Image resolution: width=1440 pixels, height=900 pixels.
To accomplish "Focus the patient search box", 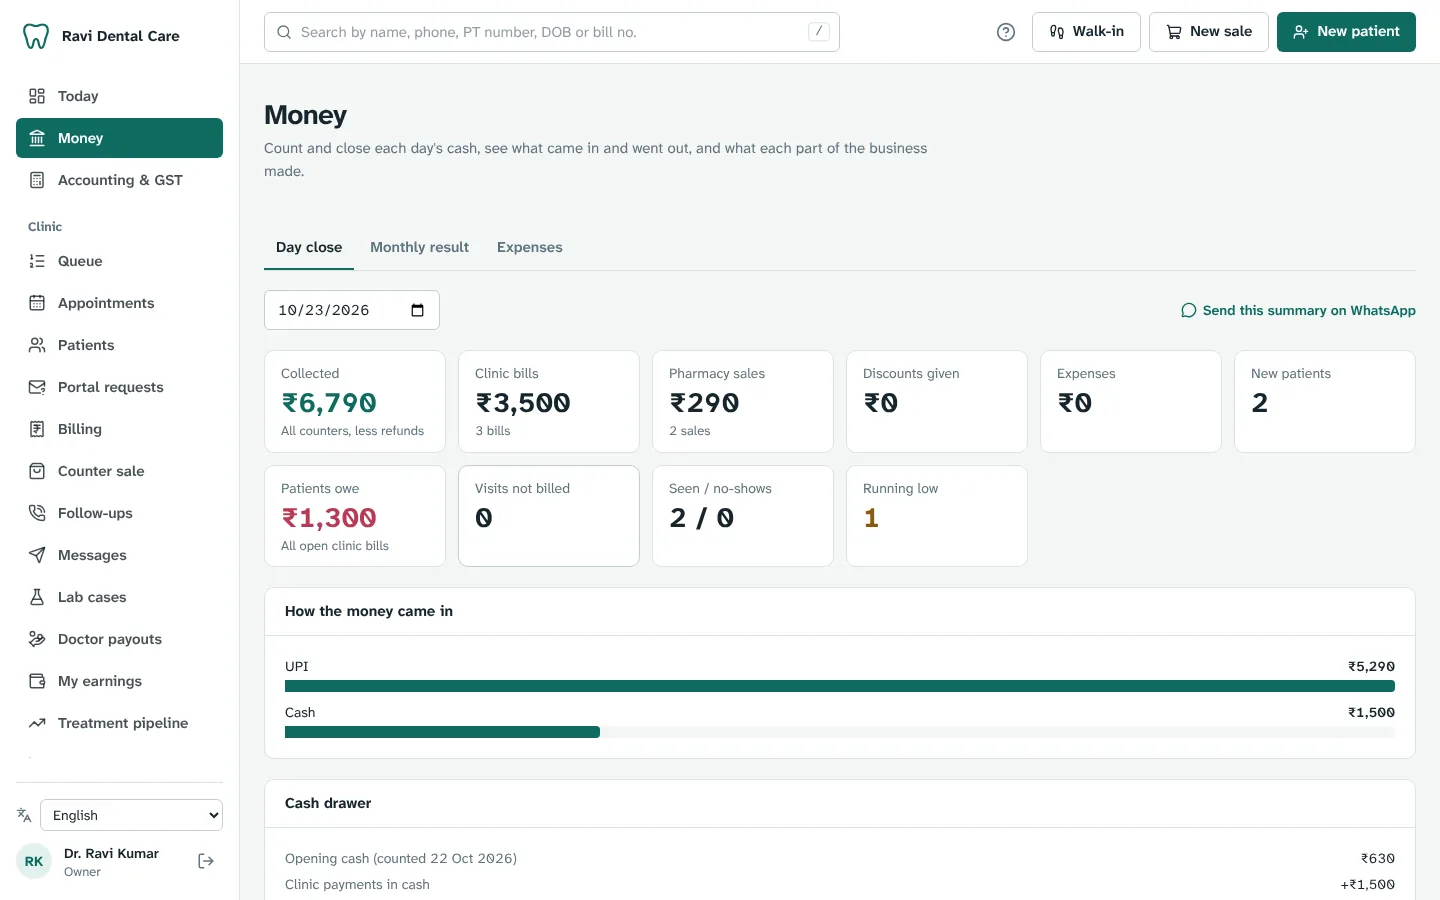I will [552, 32].
